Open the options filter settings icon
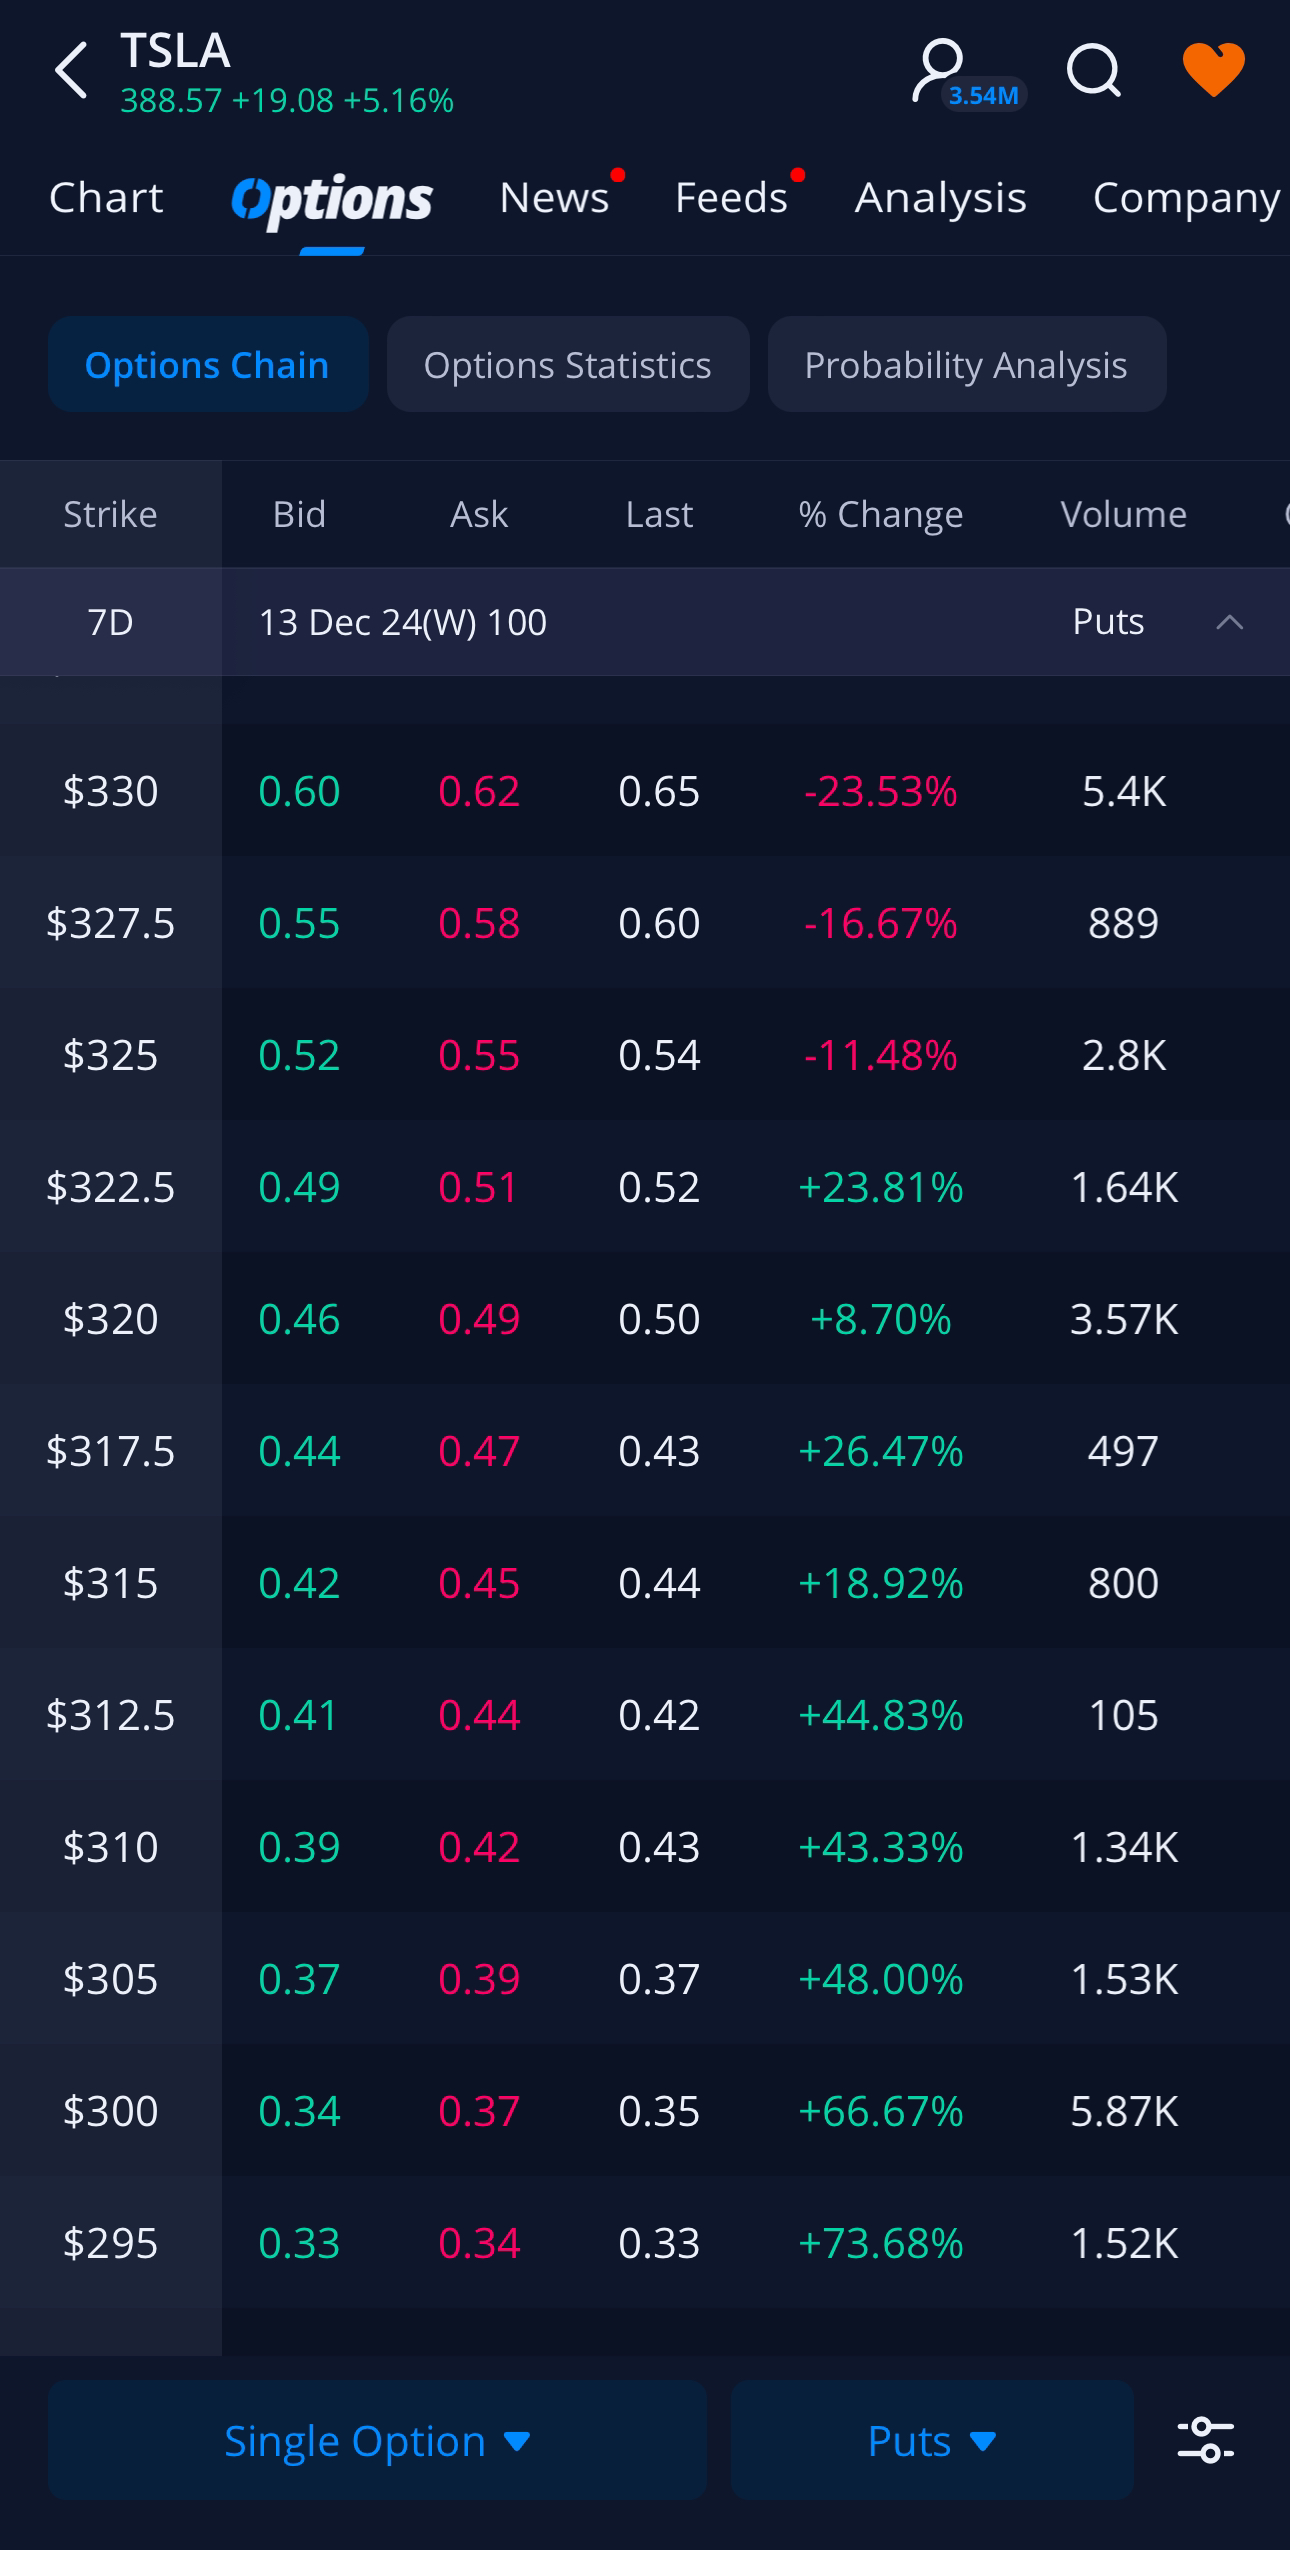 [x=1205, y=2440]
